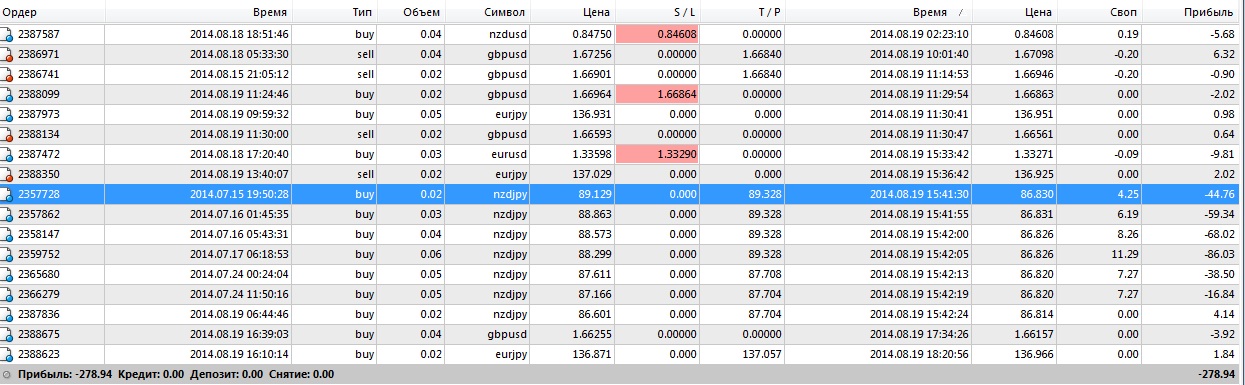The width and height of the screenshot is (1245, 385).
Task: Click the order icon for 2387587
Action: [8, 34]
